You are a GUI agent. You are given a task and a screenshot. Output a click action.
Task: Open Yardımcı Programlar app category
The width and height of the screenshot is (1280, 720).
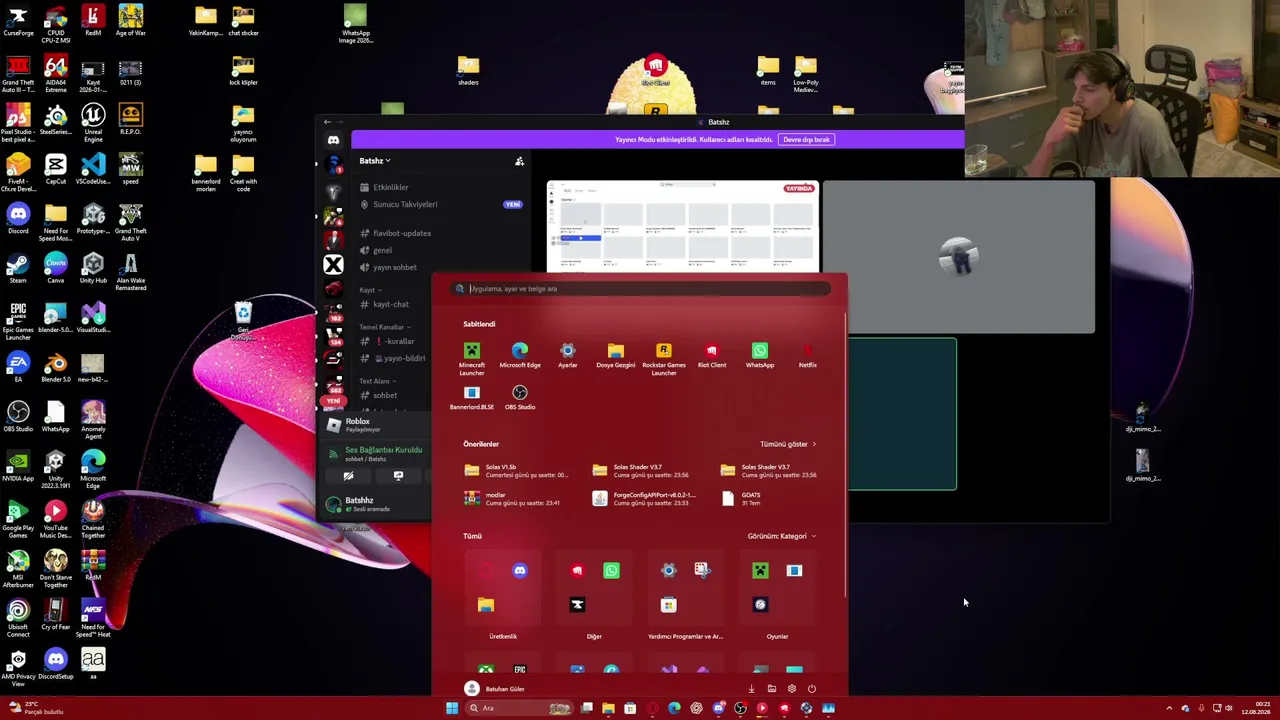[x=685, y=596]
